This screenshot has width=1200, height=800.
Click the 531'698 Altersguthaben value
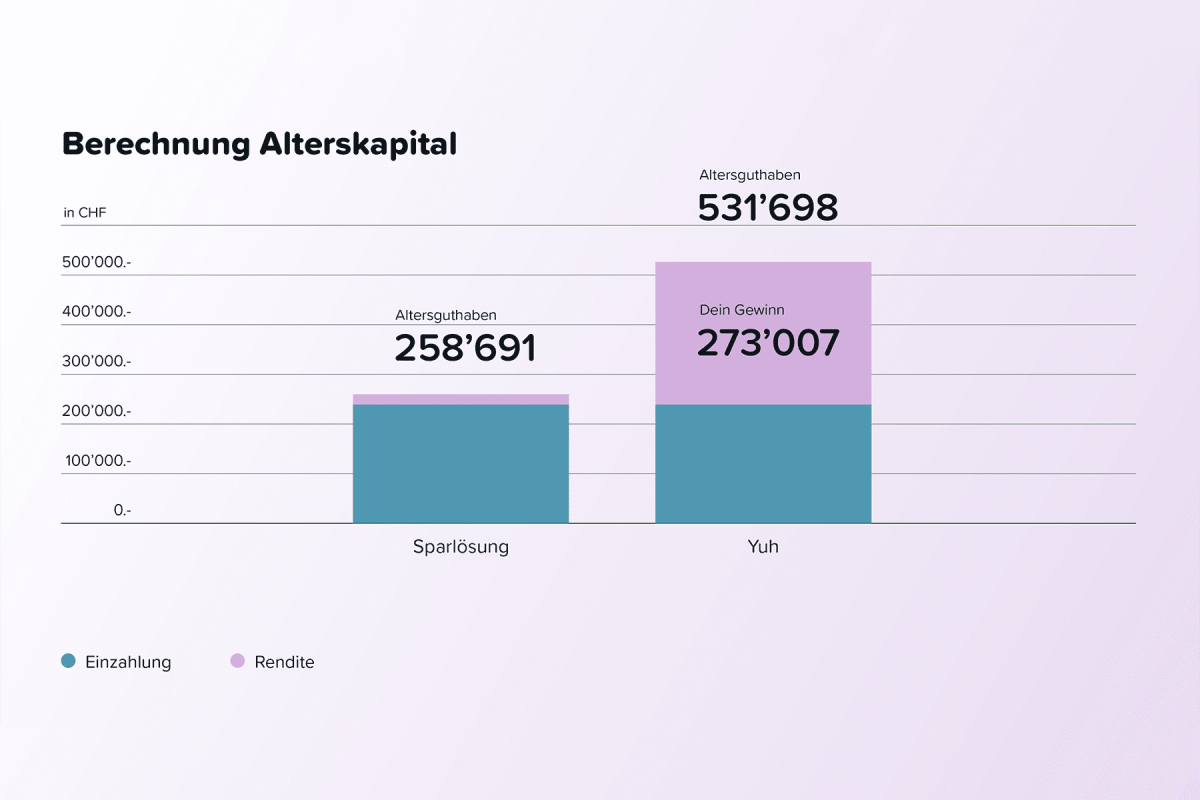pyautogui.click(x=767, y=208)
